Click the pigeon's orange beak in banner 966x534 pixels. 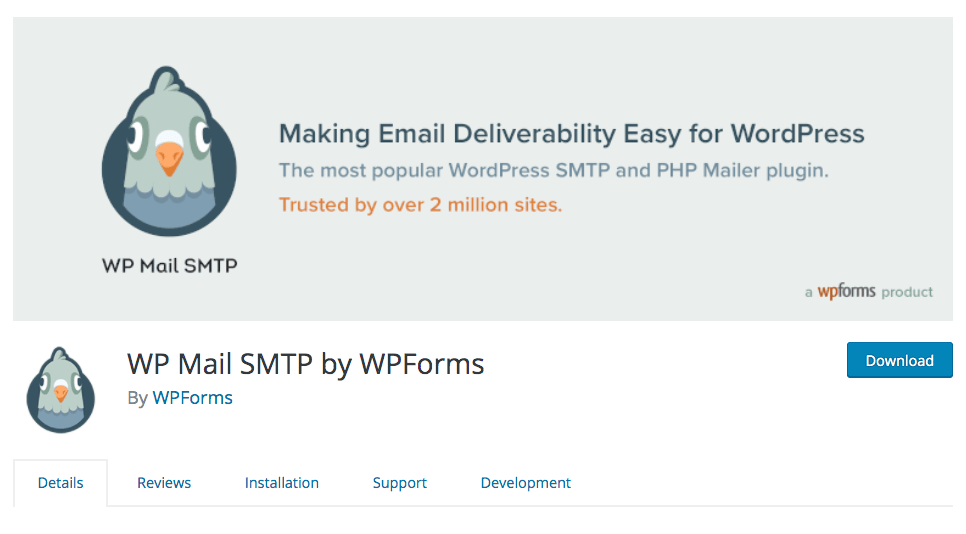pyautogui.click(x=169, y=158)
